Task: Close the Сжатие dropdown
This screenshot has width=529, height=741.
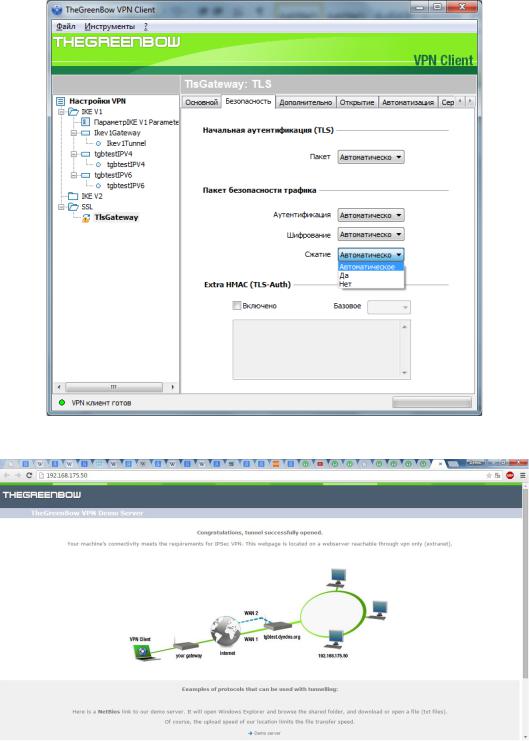Action: (371, 255)
